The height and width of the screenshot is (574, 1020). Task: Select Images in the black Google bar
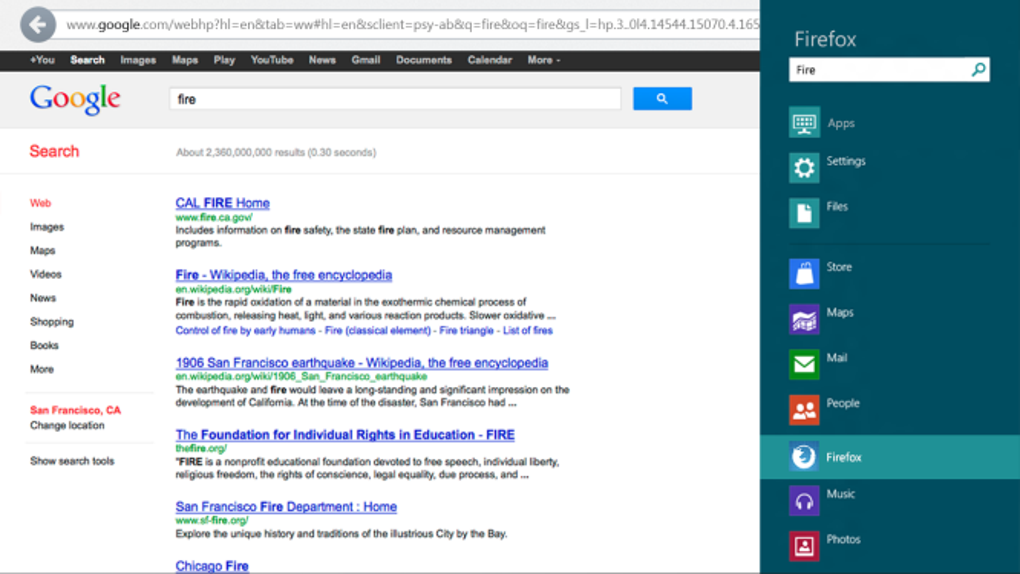pos(138,60)
